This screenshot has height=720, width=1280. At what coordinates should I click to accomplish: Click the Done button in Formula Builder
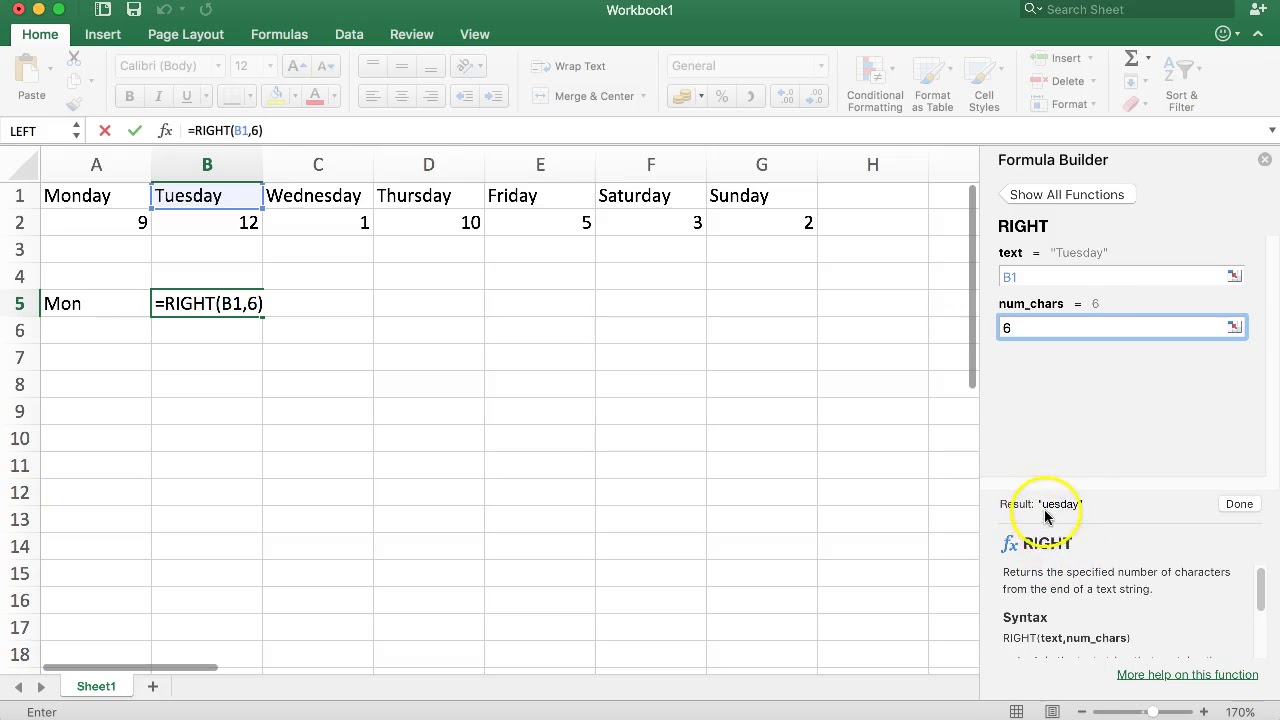[1239, 504]
